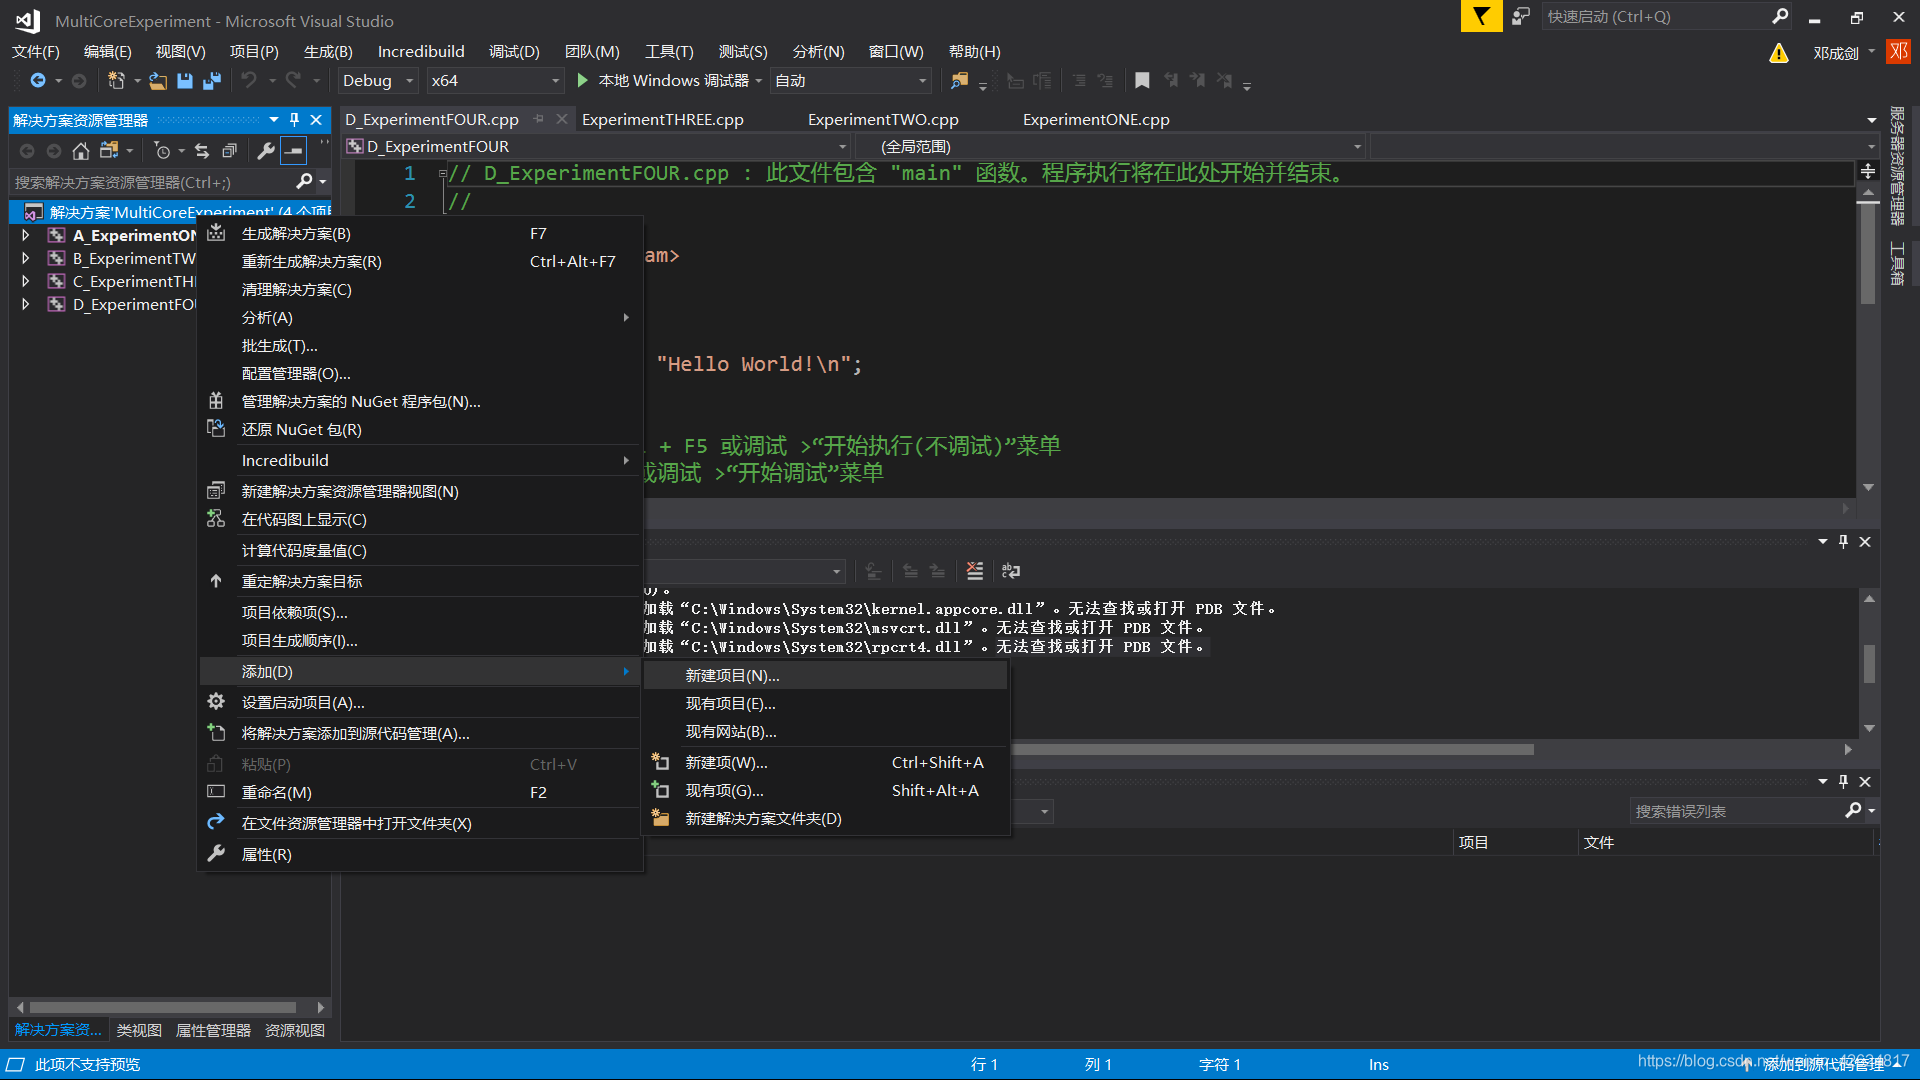Click the editor split window handle
Viewport: 1920px width, 1080px height.
[1867, 172]
